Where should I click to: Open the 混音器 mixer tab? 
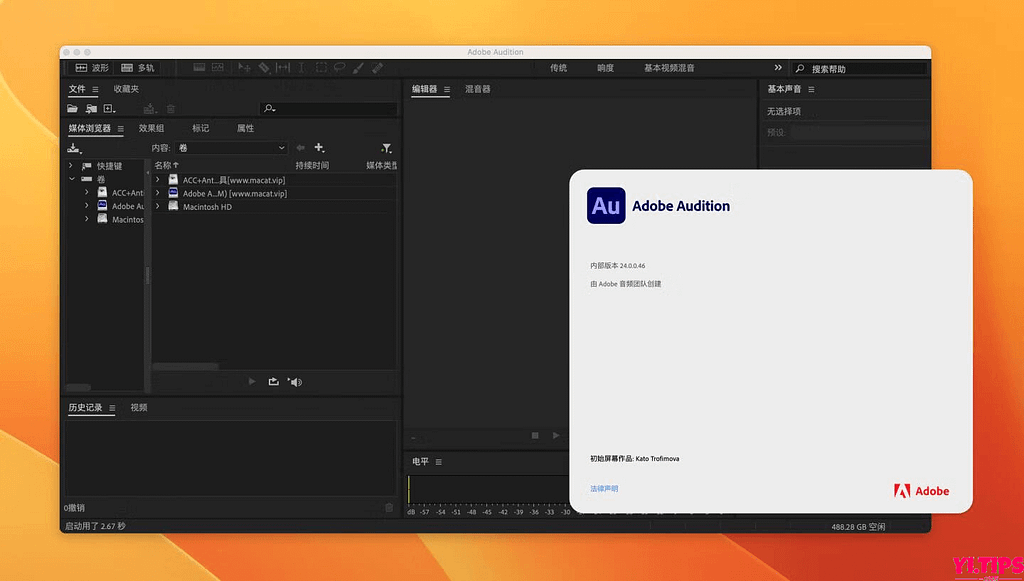tap(477, 89)
